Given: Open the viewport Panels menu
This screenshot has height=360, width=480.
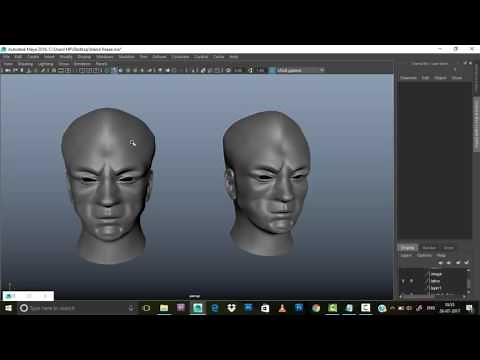Looking at the screenshot, I should tap(101, 64).
